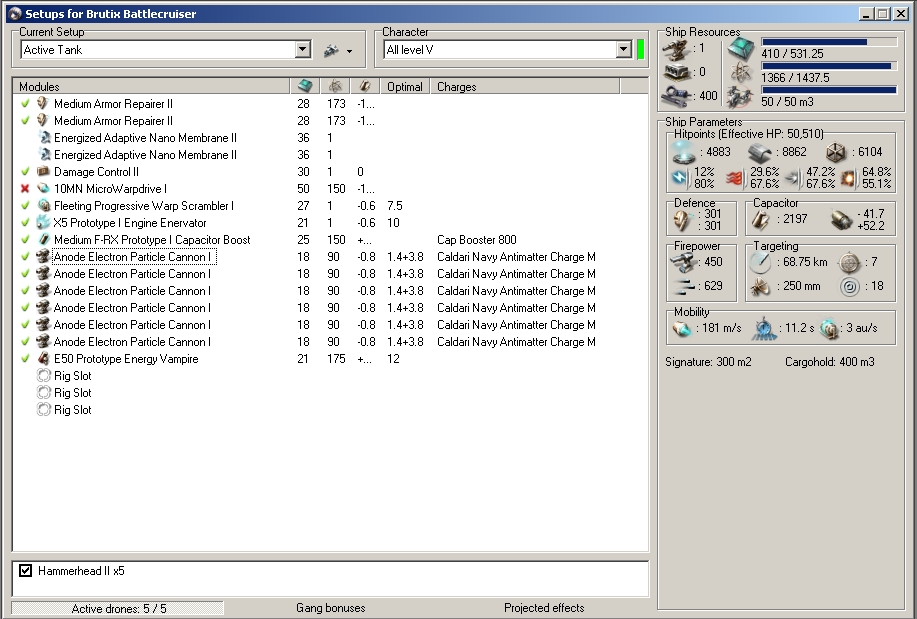
Task: Click the turret firepower icon showing 450
Action: tap(682, 262)
